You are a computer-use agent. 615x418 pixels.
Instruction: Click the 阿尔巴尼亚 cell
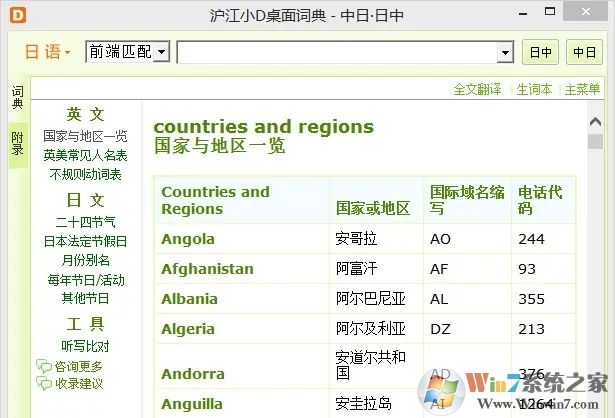click(376, 299)
